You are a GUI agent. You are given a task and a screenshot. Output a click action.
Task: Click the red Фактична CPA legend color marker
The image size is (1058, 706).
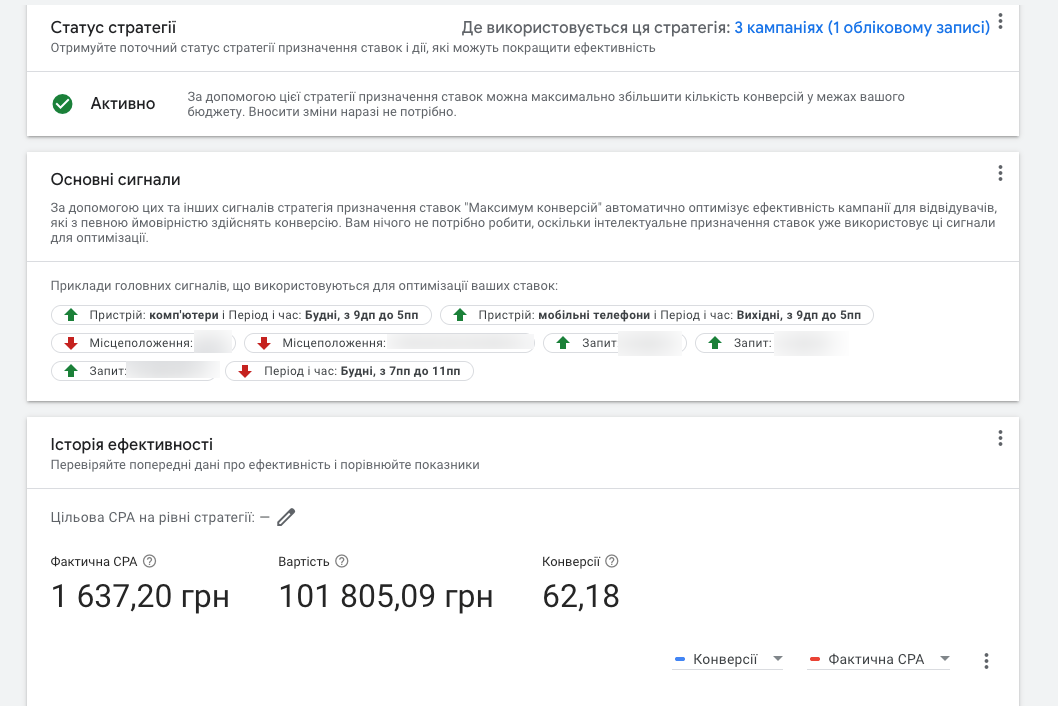[815, 659]
